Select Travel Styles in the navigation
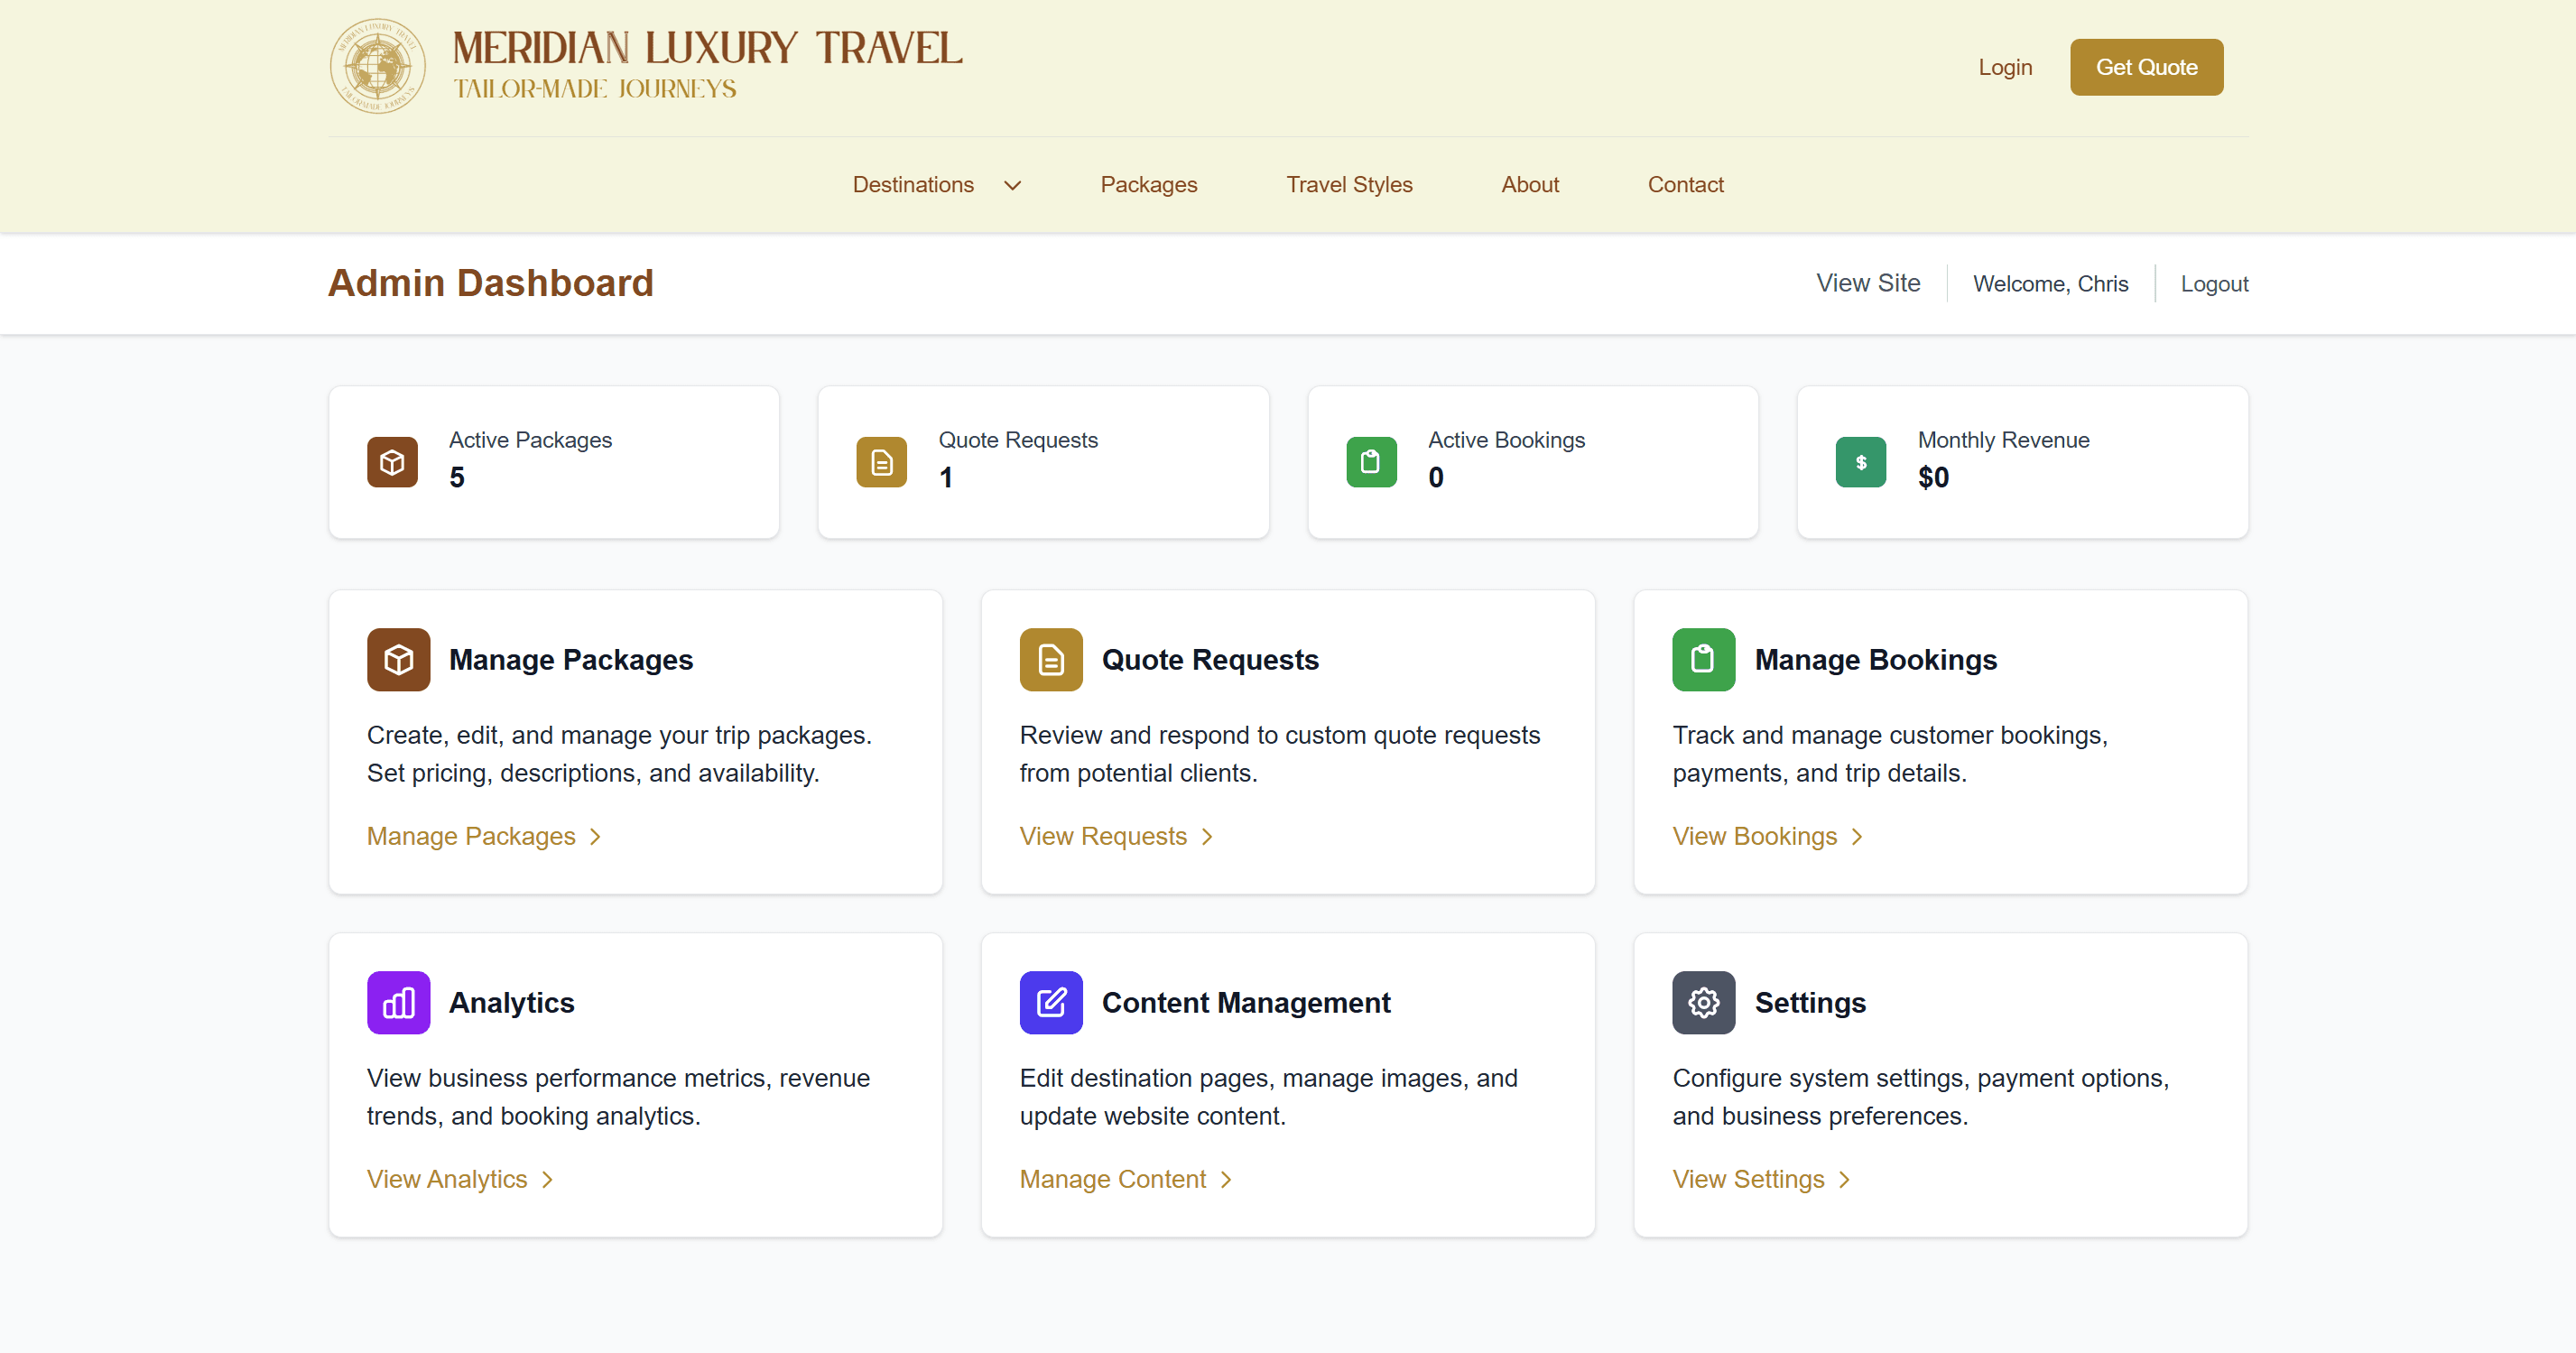Image resolution: width=2576 pixels, height=1353 pixels. (x=1349, y=184)
